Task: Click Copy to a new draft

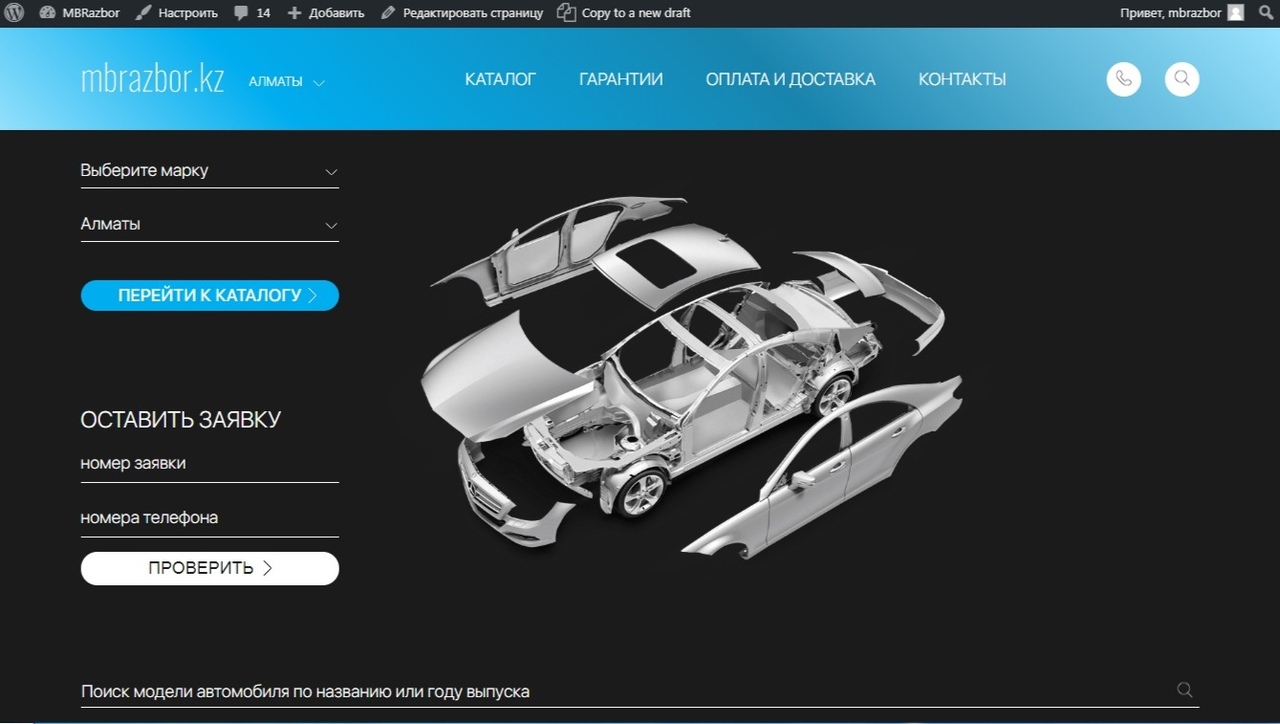Action: click(625, 13)
